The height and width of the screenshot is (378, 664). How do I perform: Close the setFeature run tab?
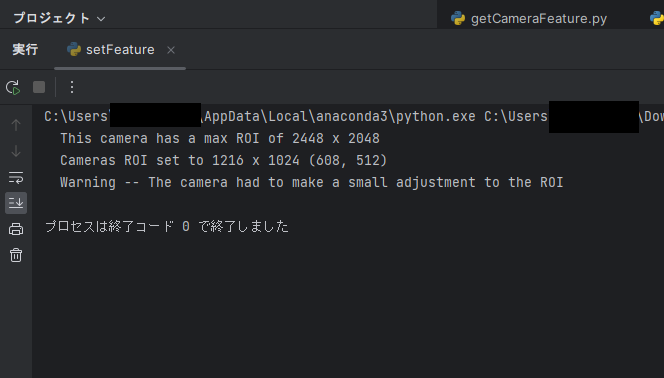(x=171, y=50)
